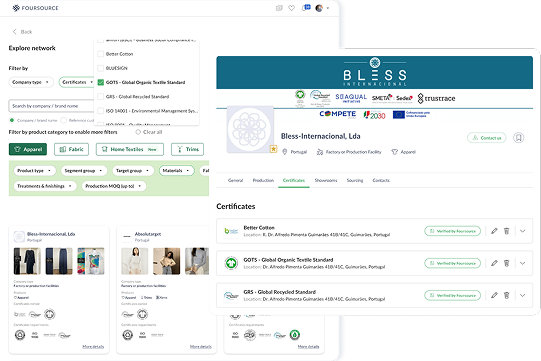
Task: Open the Company type dropdown
Action: coord(31,82)
